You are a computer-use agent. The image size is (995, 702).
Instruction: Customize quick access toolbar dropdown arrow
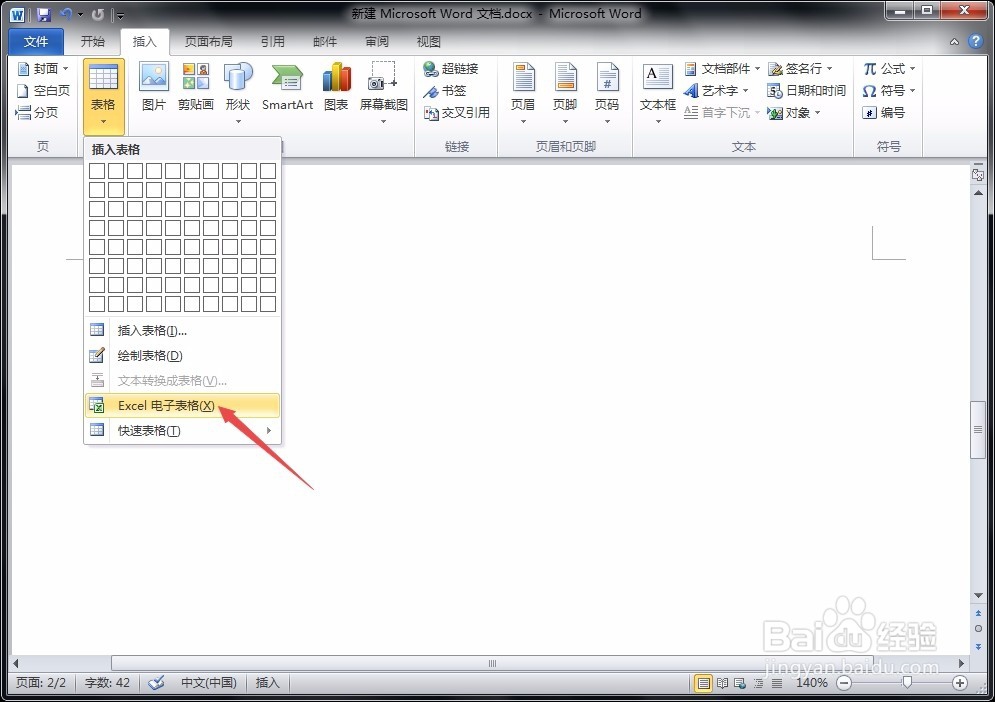120,15
